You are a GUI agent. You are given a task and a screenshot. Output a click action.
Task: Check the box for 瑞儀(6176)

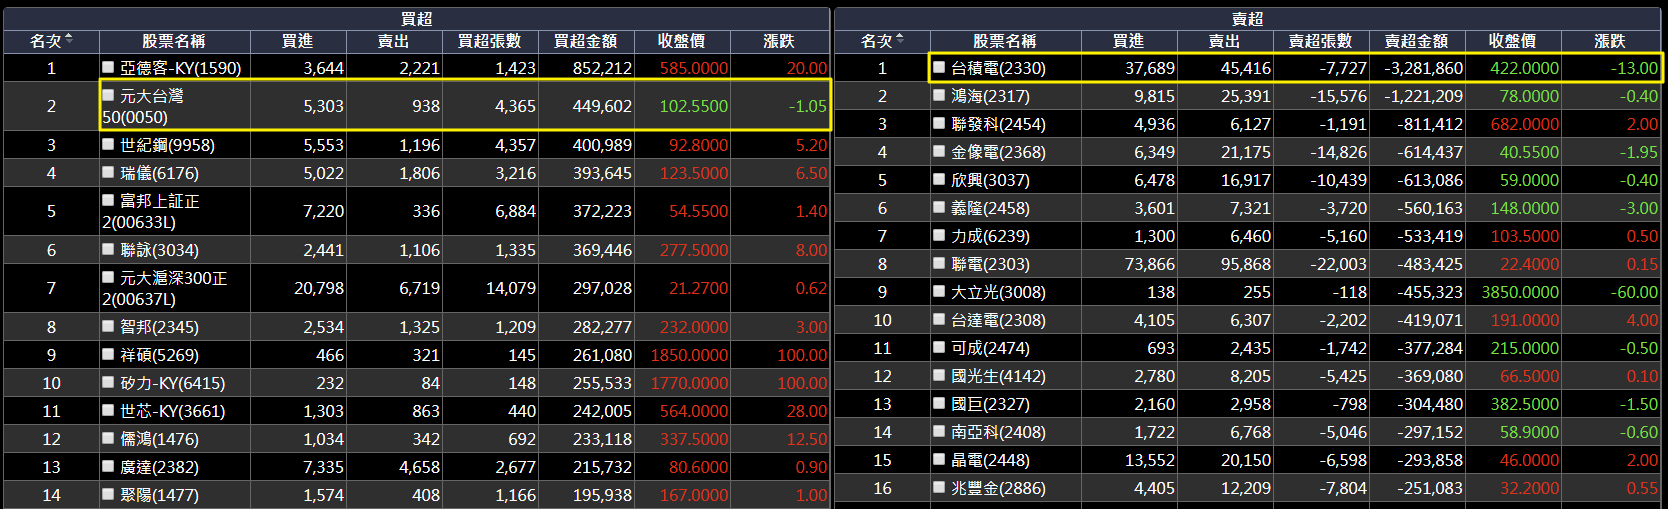tap(108, 172)
